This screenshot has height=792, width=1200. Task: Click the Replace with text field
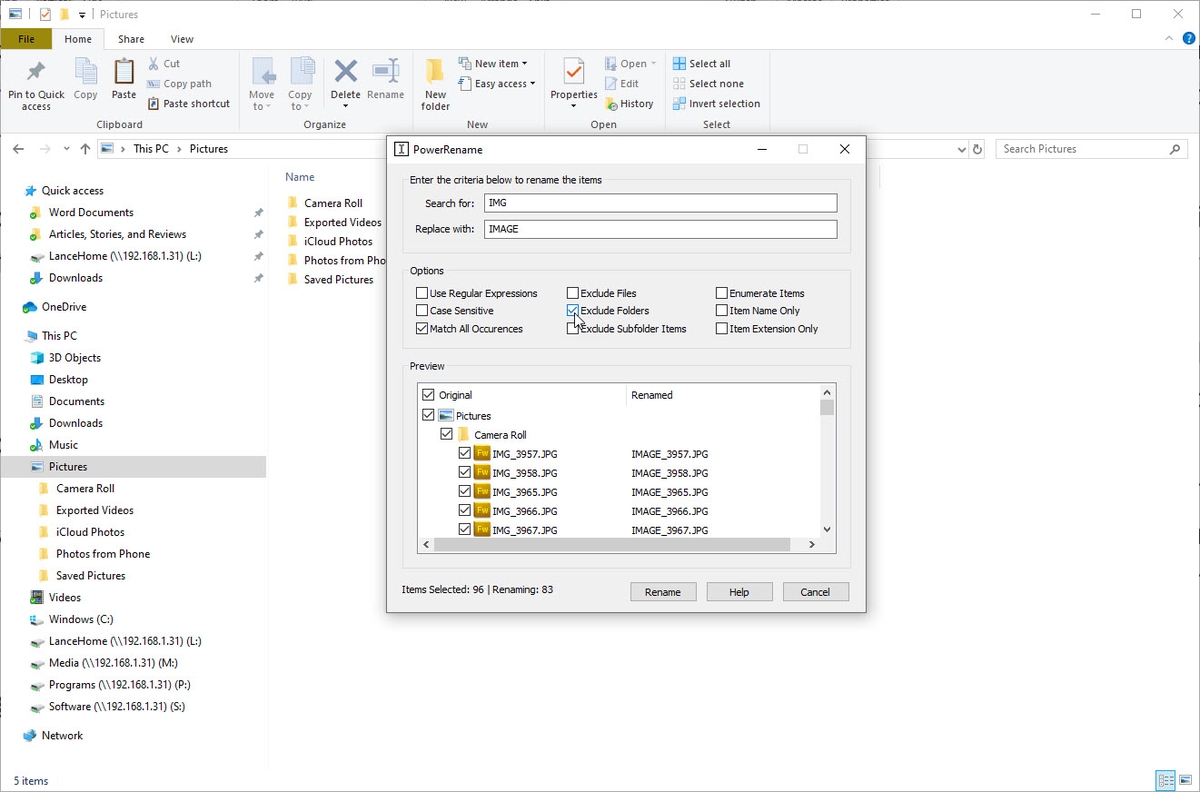point(660,229)
